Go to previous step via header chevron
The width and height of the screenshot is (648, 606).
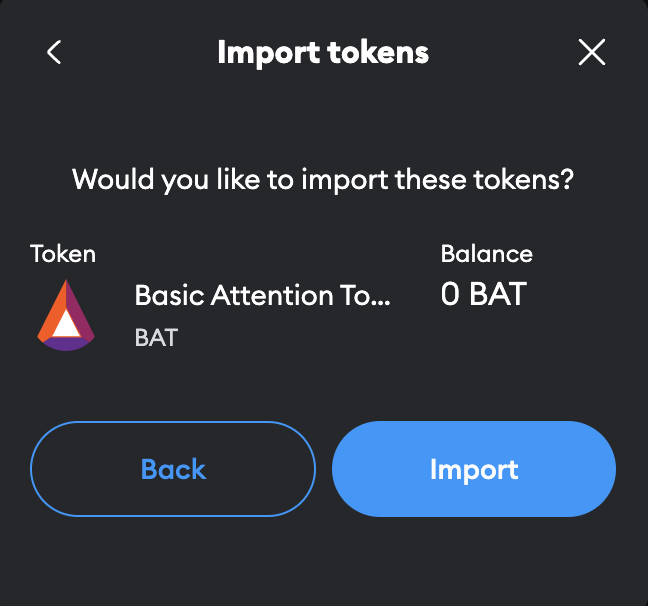(55, 52)
